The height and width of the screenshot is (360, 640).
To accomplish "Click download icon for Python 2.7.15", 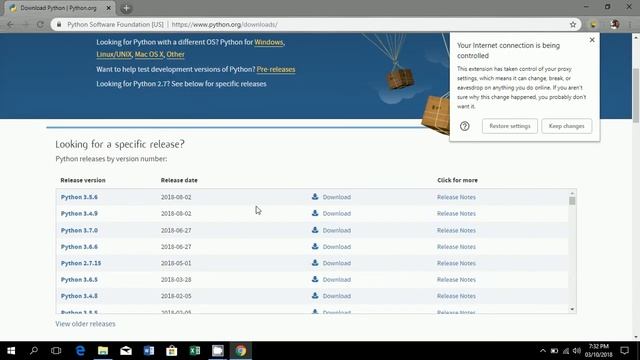I will point(315,263).
